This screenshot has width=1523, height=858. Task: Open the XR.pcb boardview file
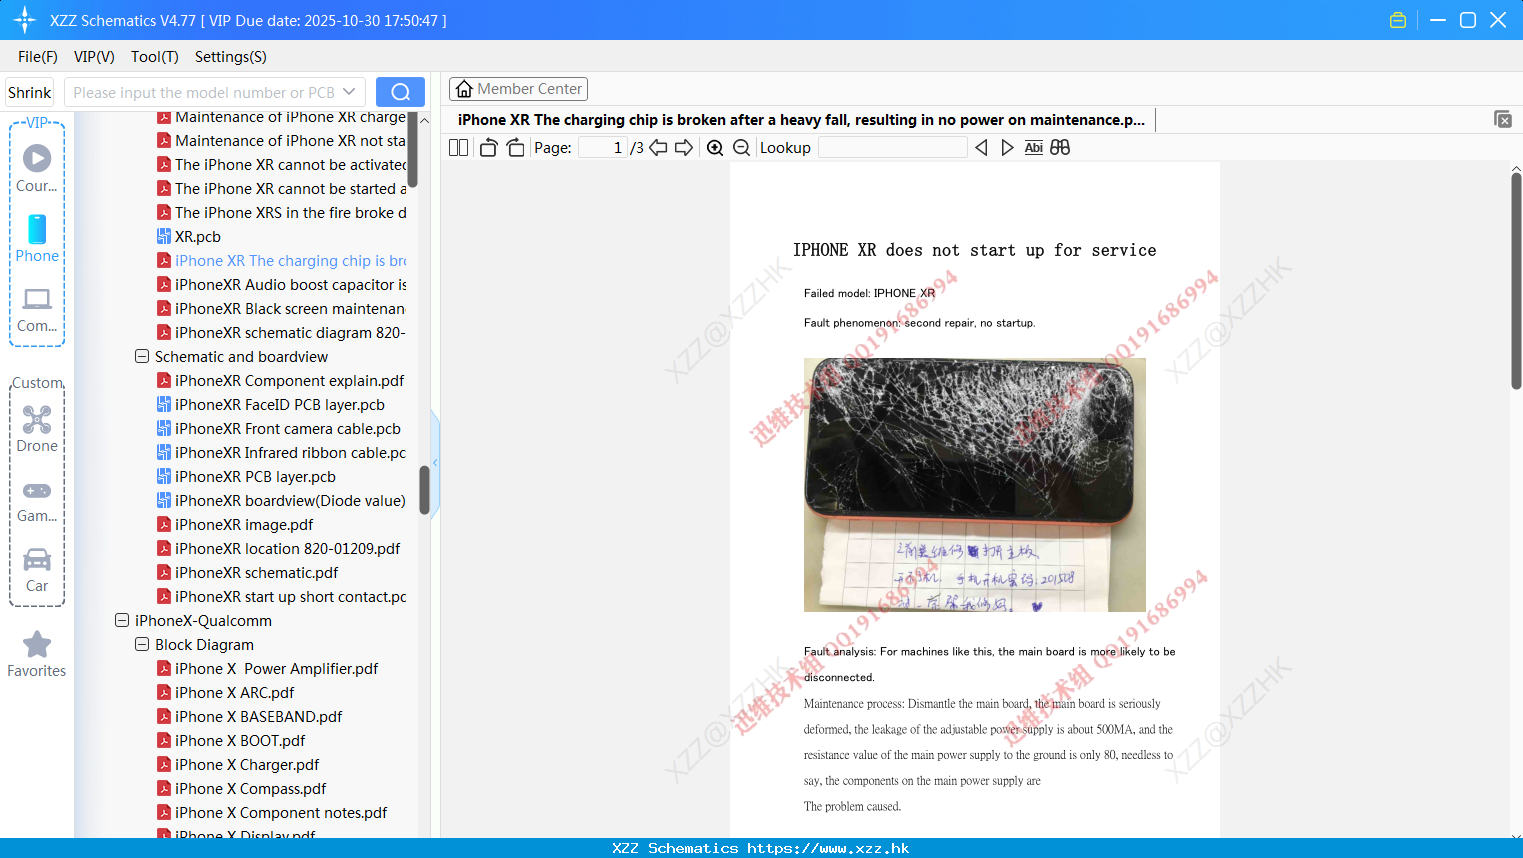coord(189,237)
